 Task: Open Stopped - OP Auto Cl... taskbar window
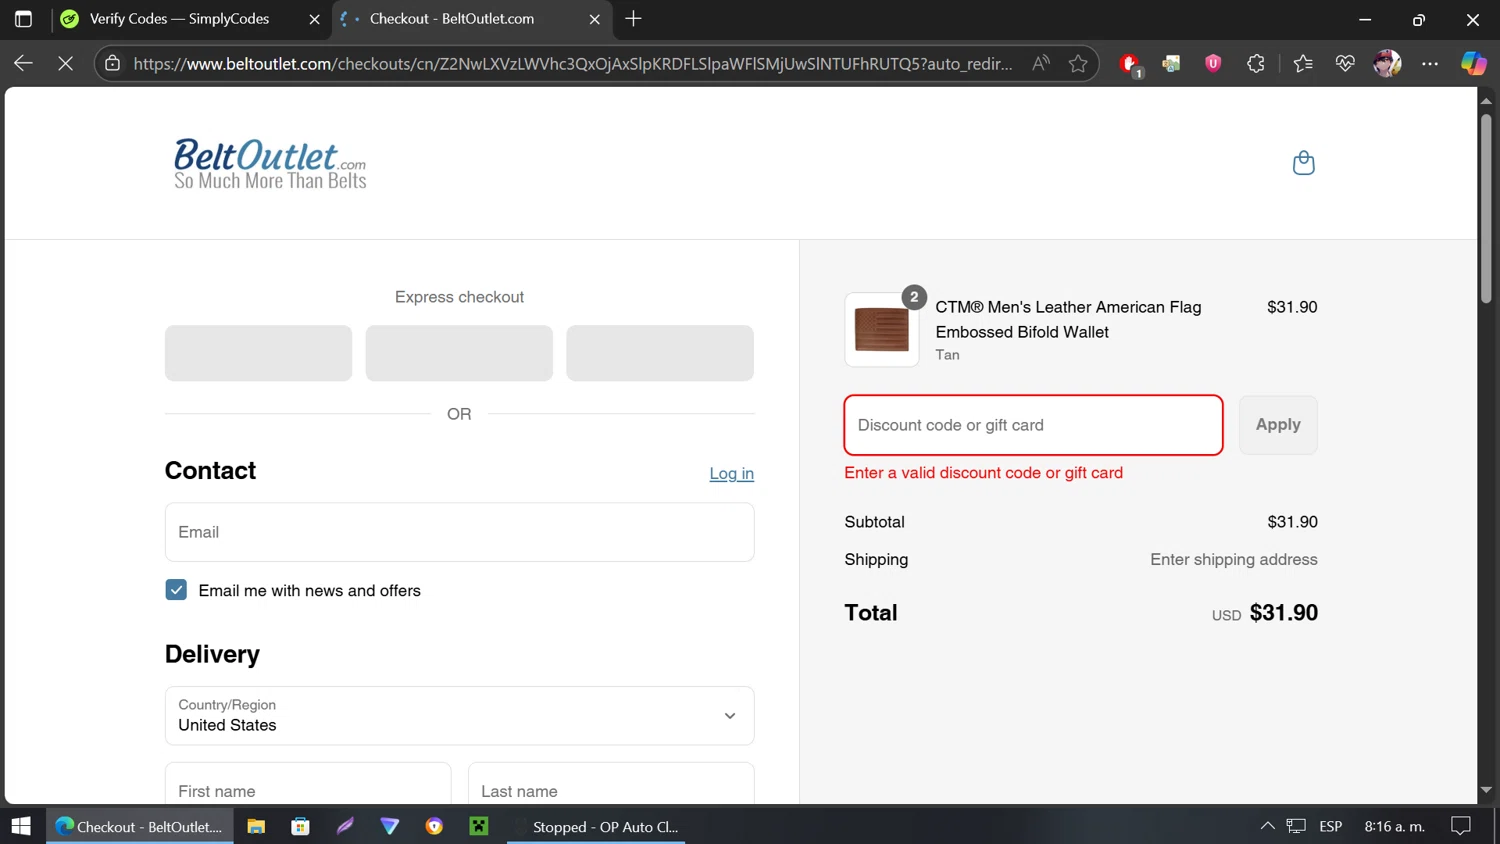click(x=596, y=826)
